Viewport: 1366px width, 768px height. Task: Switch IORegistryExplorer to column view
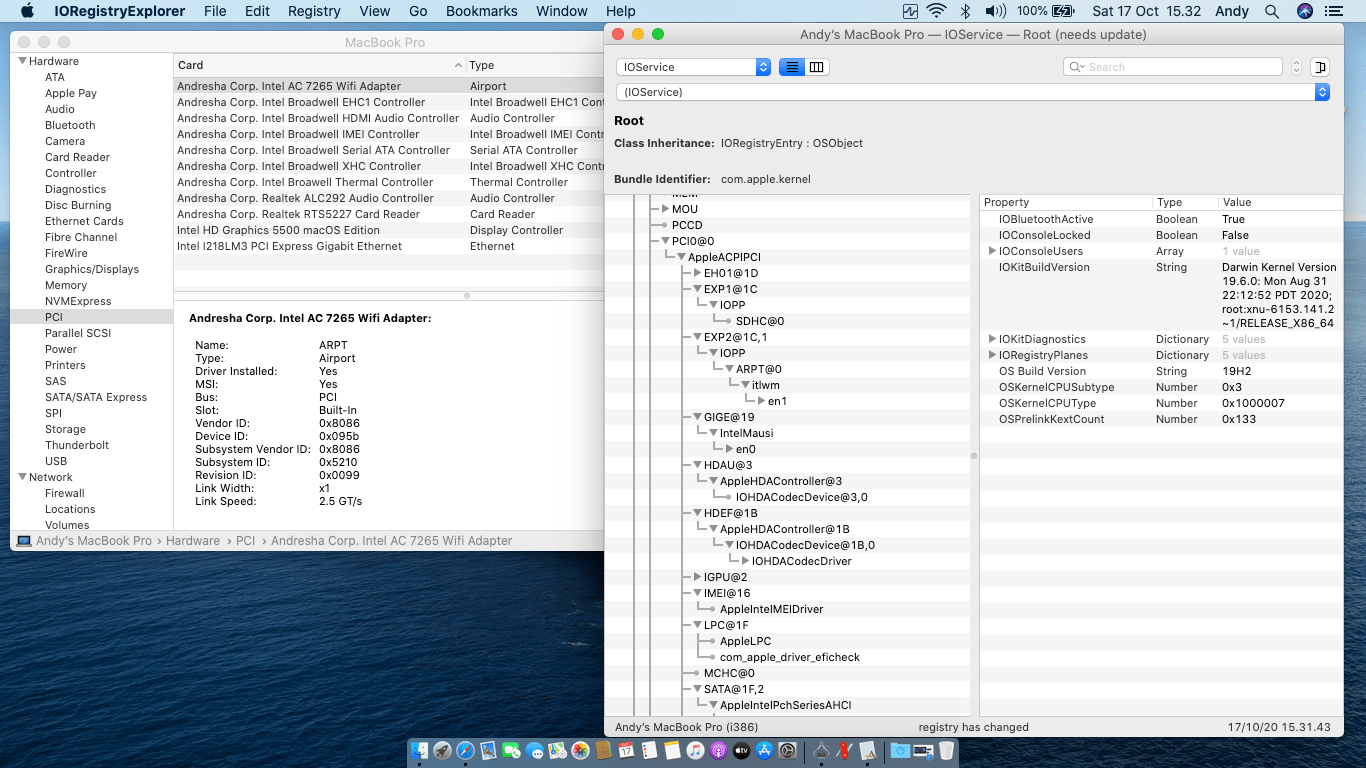click(817, 67)
